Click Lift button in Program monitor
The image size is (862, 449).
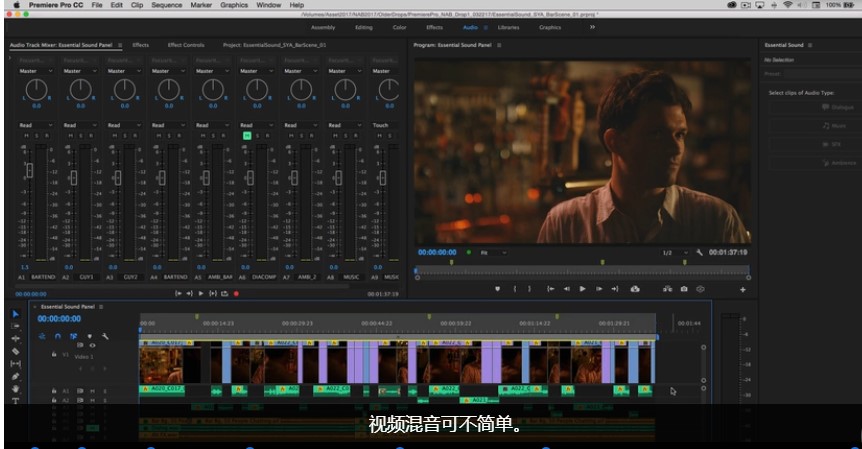pyautogui.click(x=635, y=289)
